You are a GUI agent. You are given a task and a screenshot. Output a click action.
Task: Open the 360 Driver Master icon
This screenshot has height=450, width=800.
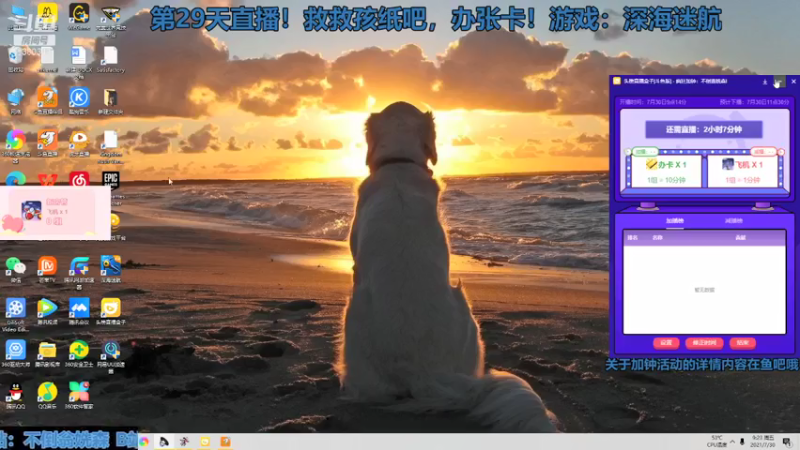point(15,351)
